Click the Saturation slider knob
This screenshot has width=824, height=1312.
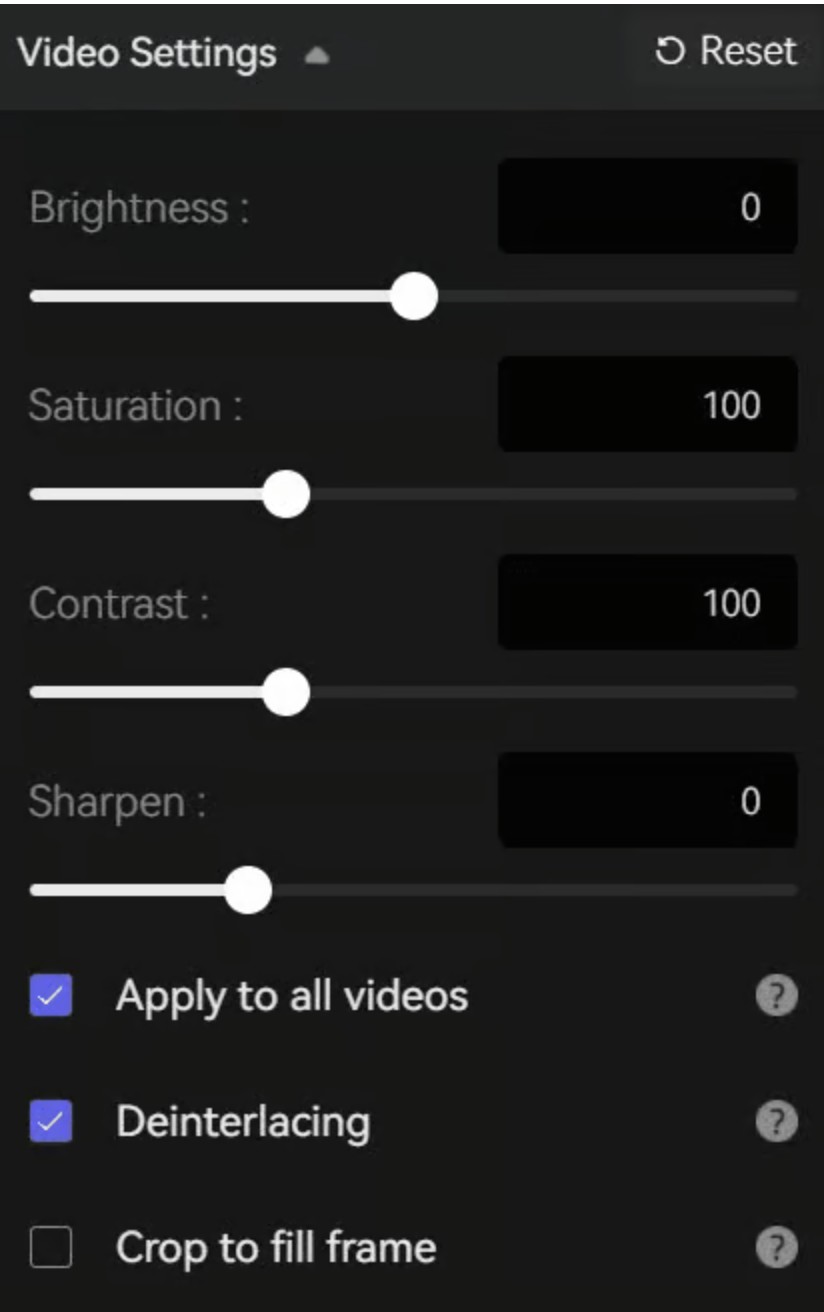(286, 494)
